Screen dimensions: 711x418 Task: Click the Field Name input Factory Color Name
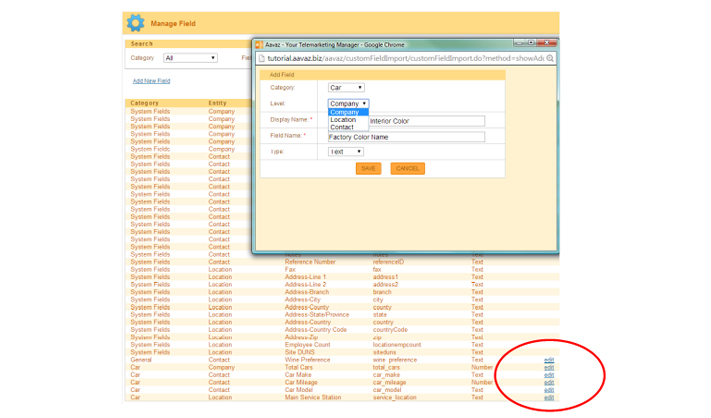point(406,137)
